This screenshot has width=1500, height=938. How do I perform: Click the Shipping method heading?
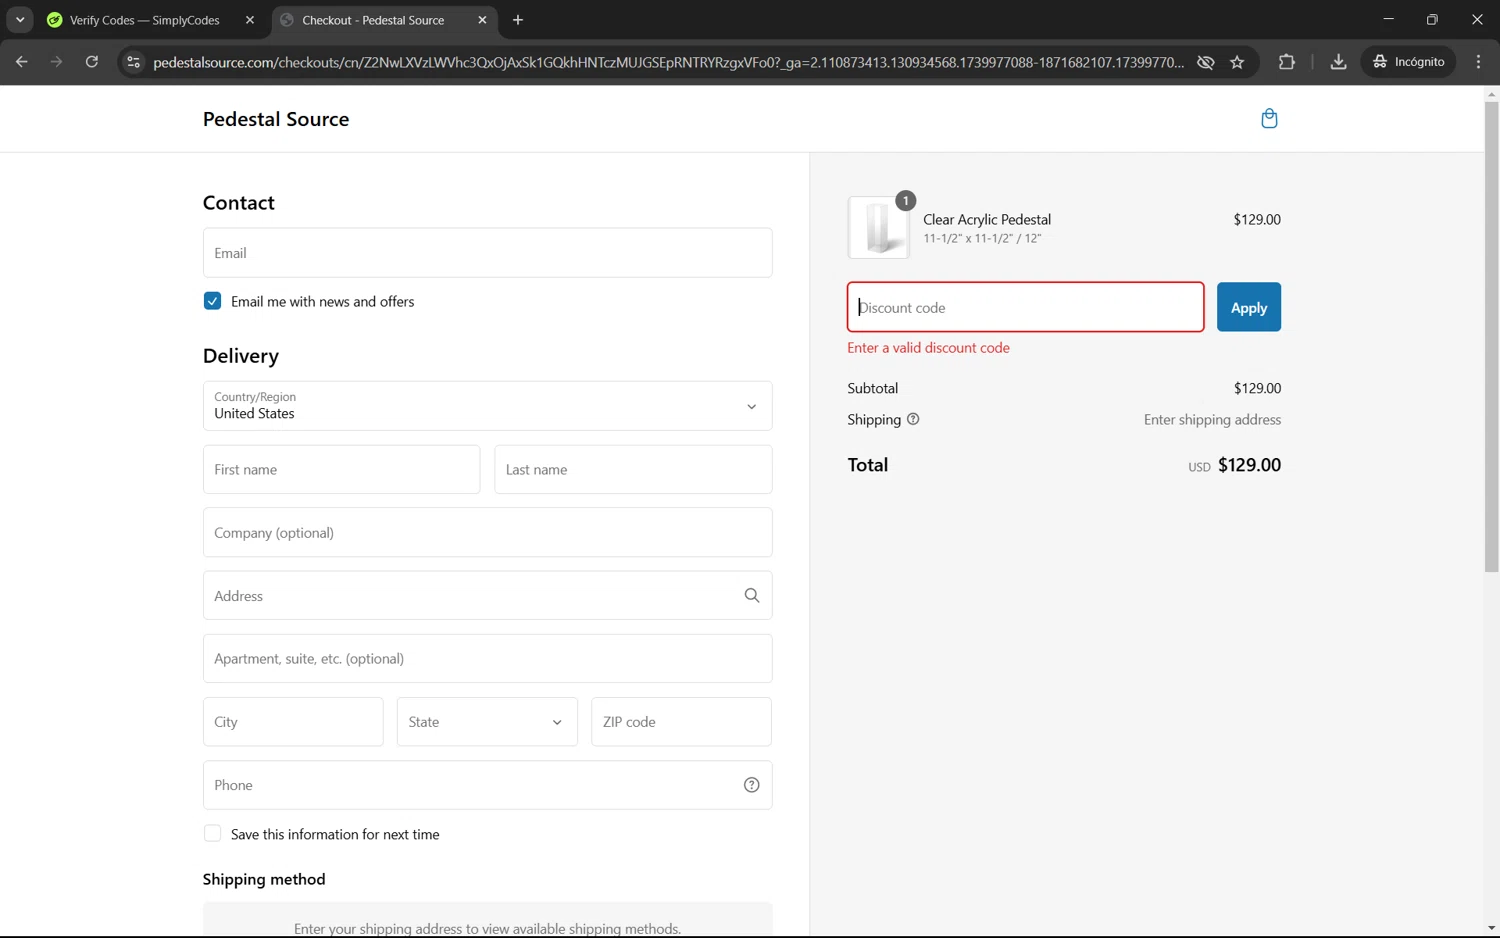[264, 879]
